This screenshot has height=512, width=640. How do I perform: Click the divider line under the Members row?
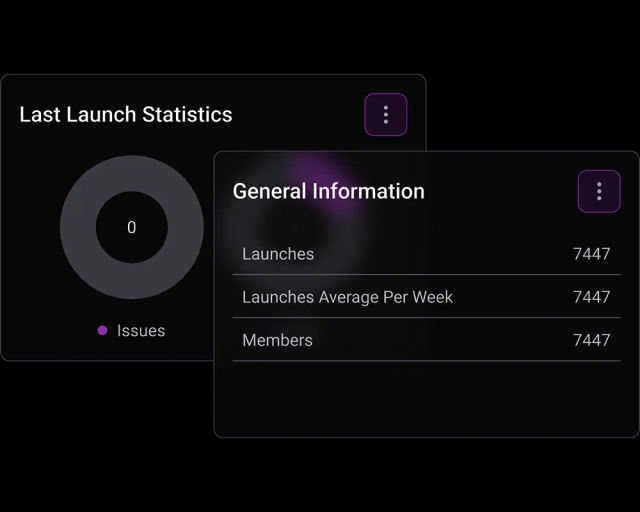point(426,361)
